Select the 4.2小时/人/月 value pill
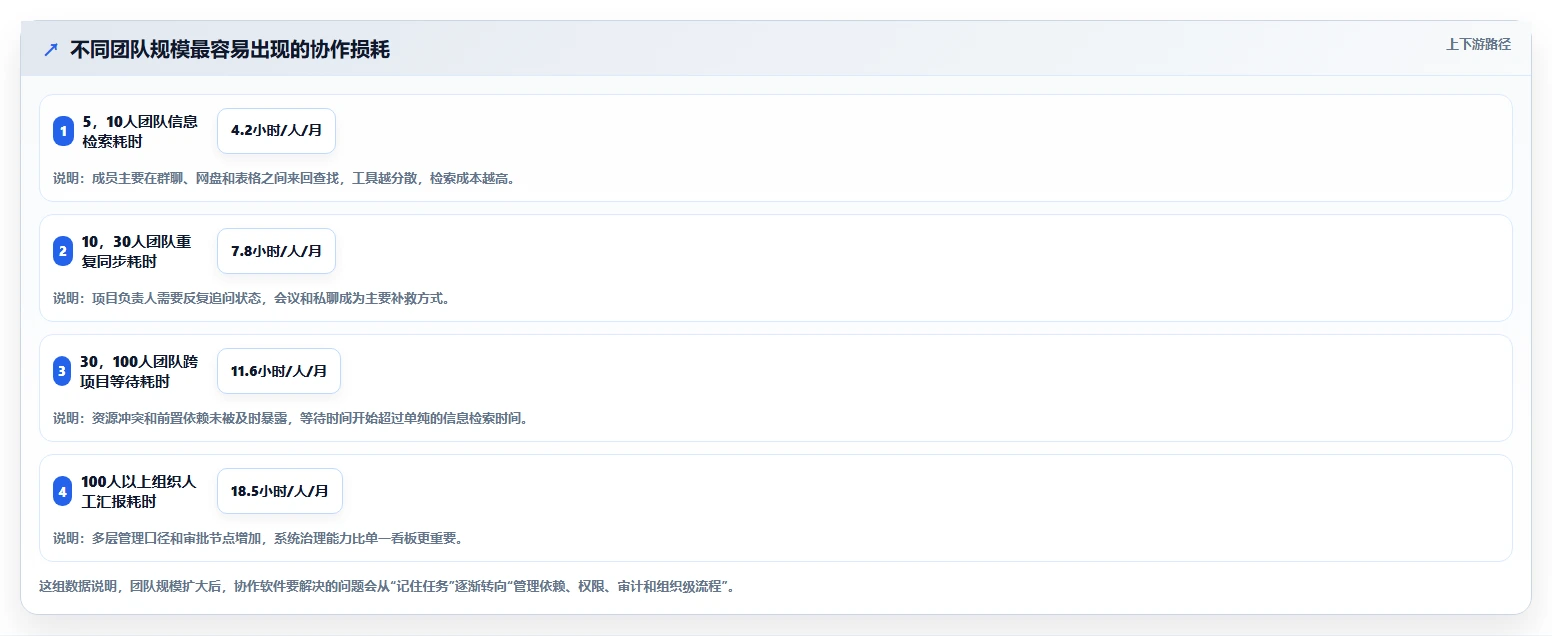Image resolution: width=1552 pixels, height=636 pixels. coord(276,131)
